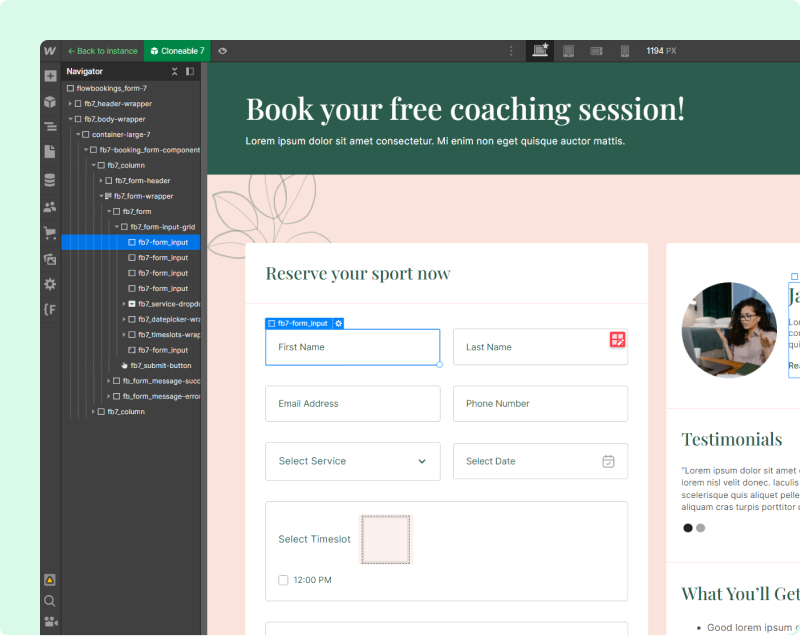Click the Cloneable 7 badge
This screenshot has height=636, width=800.
177,50
